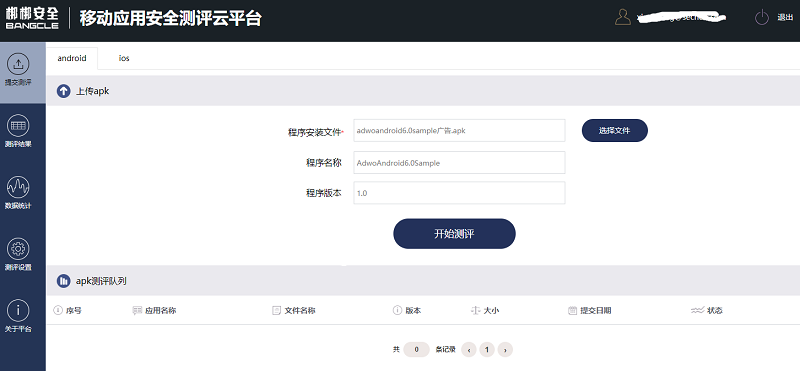Click the 版本 column info icon

click(x=397, y=310)
